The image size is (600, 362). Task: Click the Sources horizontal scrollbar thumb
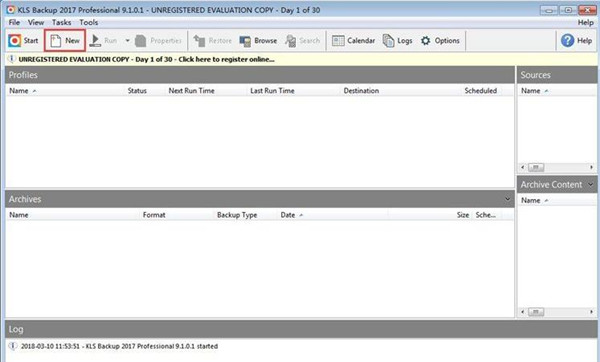(536, 167)
